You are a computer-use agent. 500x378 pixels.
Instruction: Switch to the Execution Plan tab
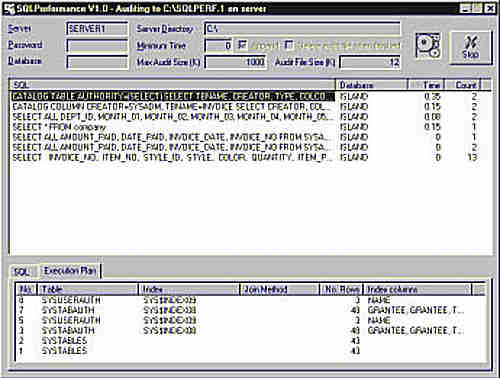pos(70,270)
